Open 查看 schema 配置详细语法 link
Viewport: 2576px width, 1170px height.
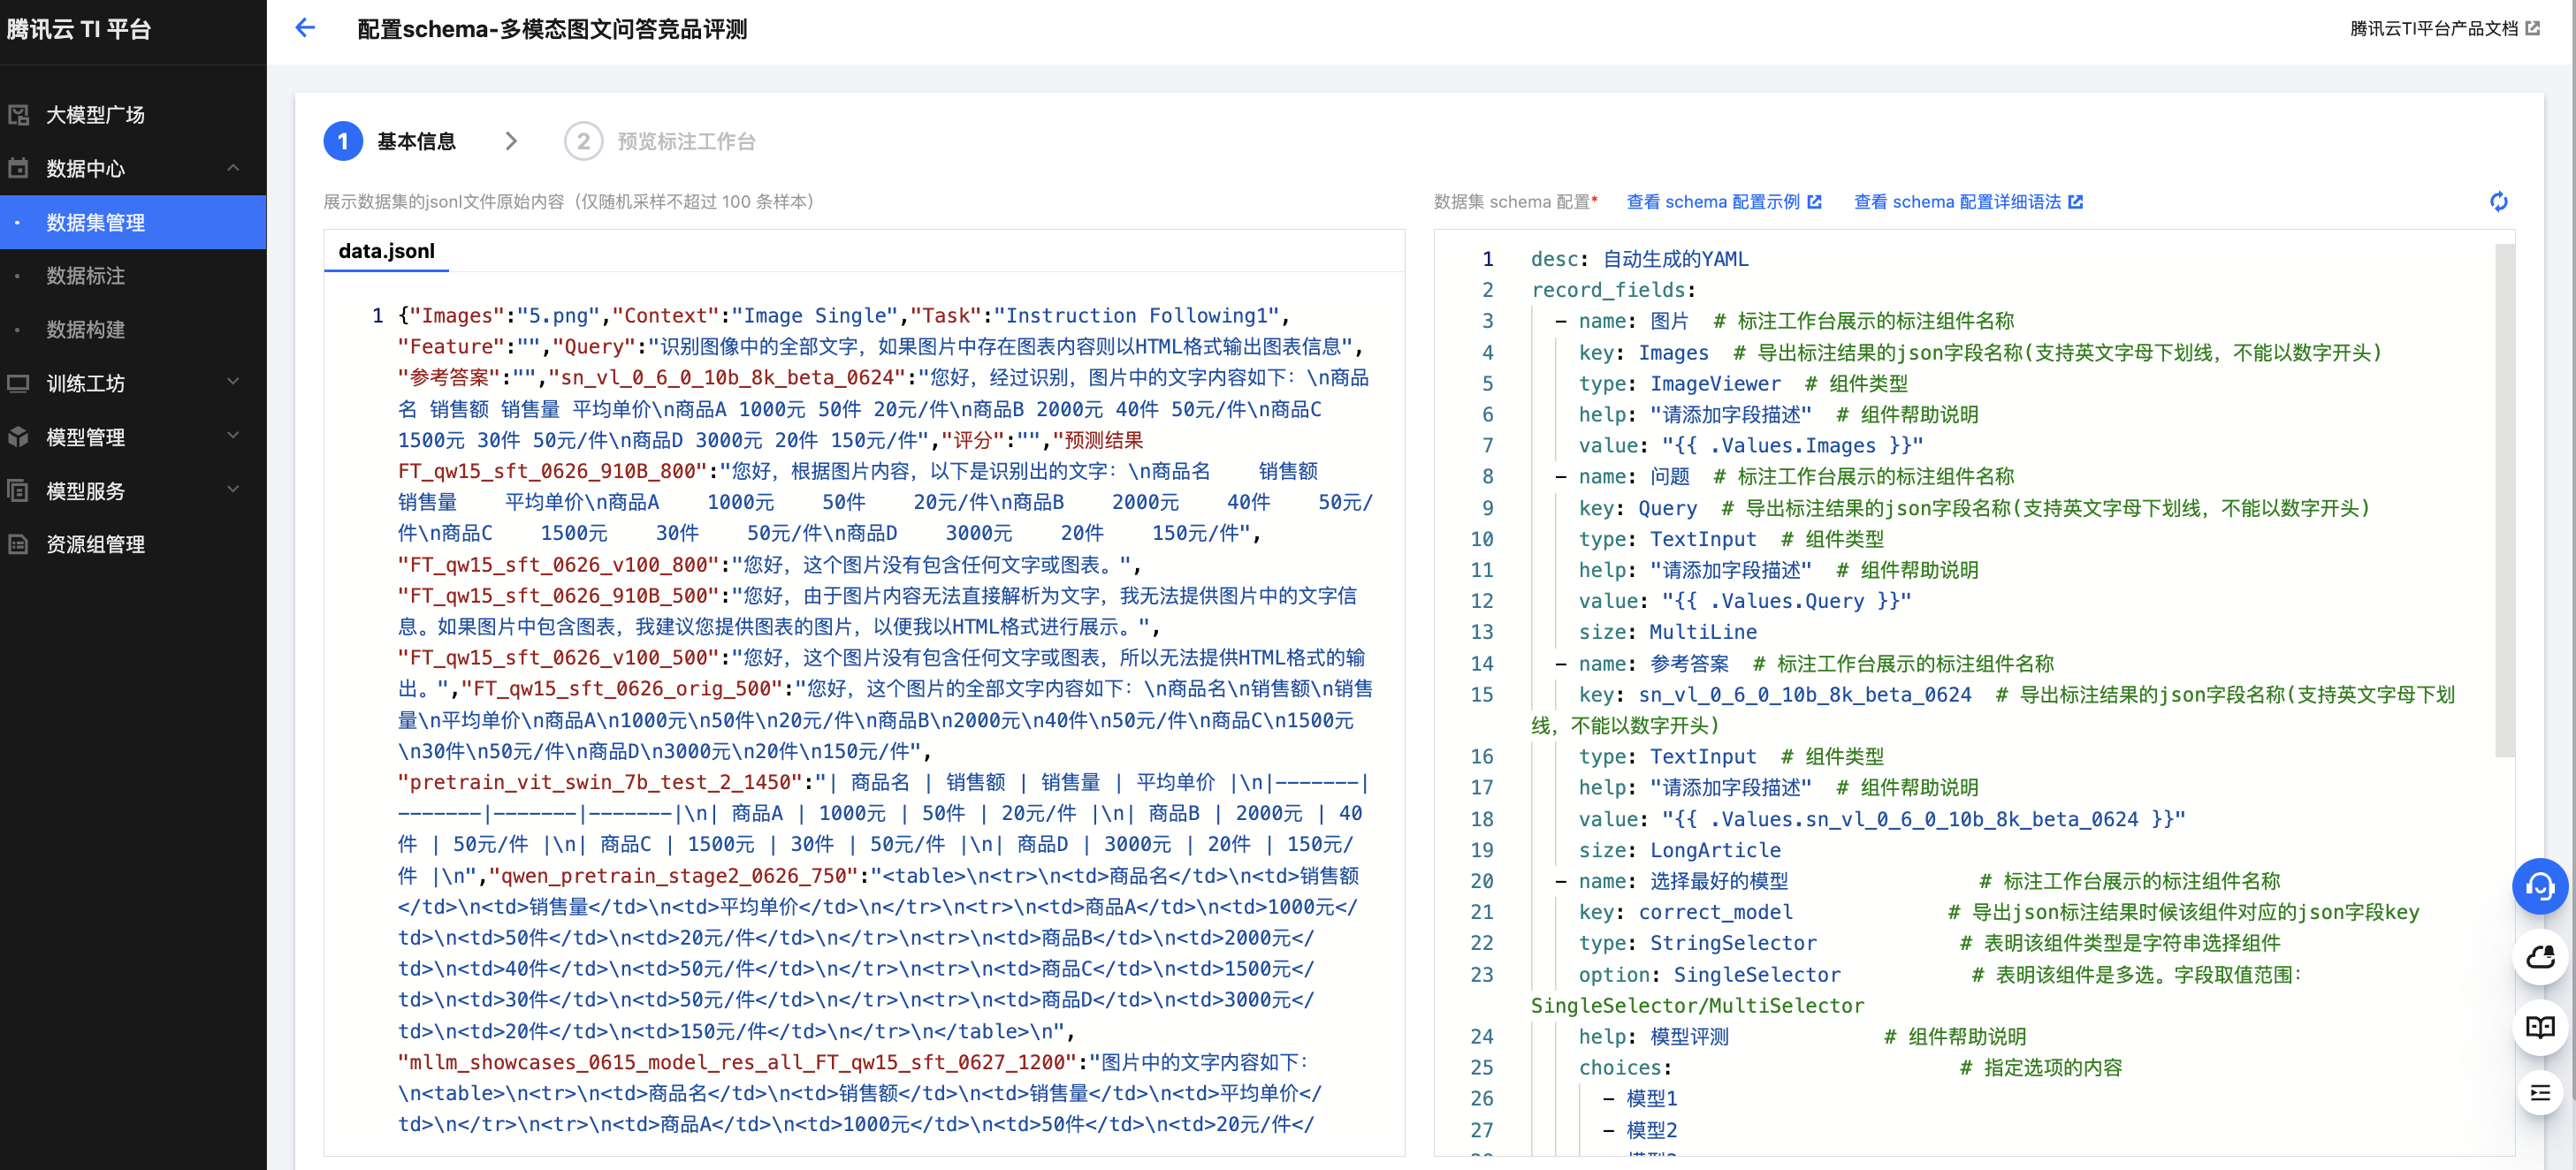coord(1968,202)
